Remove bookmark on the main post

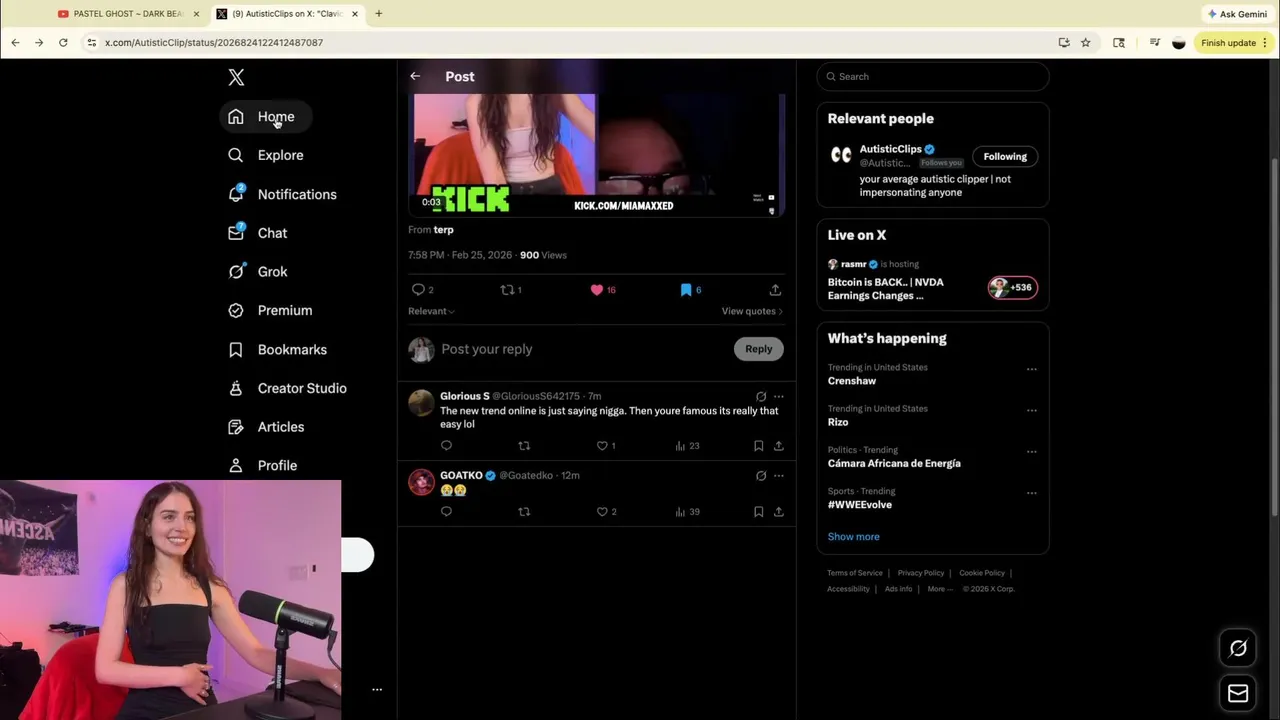click(686, 290)
